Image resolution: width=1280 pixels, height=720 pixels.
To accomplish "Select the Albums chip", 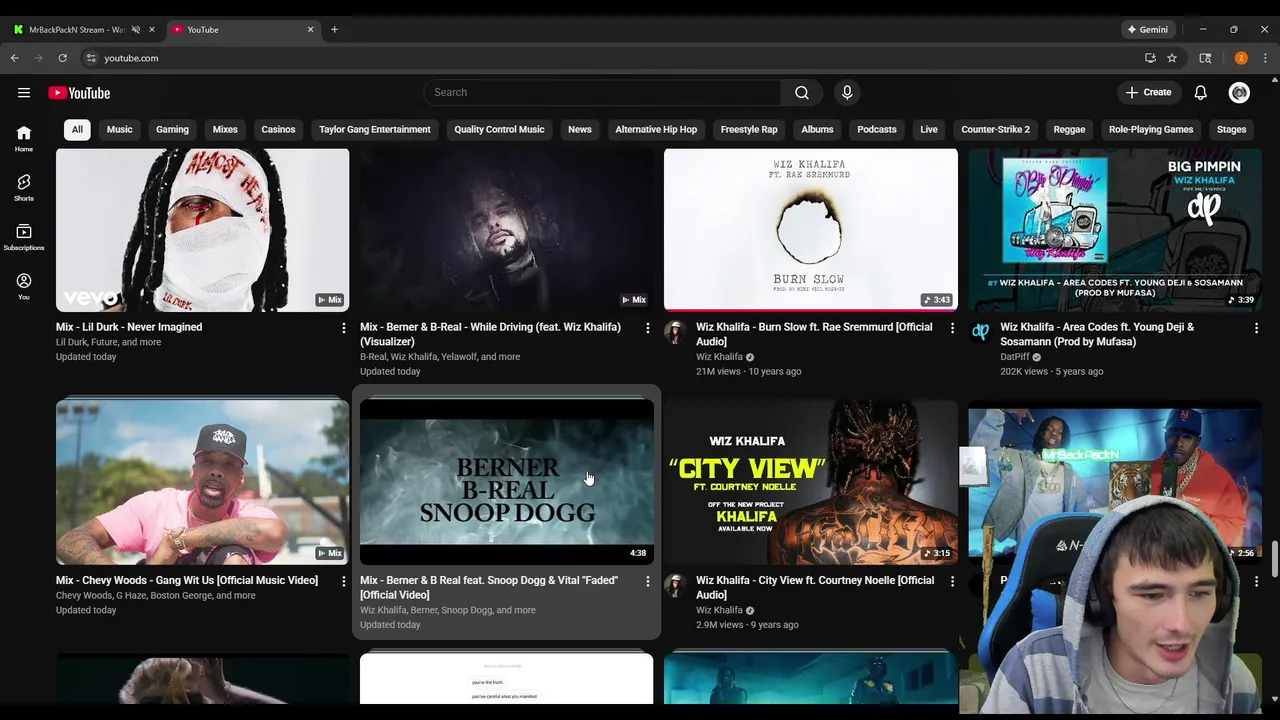I will coord(817,129).
